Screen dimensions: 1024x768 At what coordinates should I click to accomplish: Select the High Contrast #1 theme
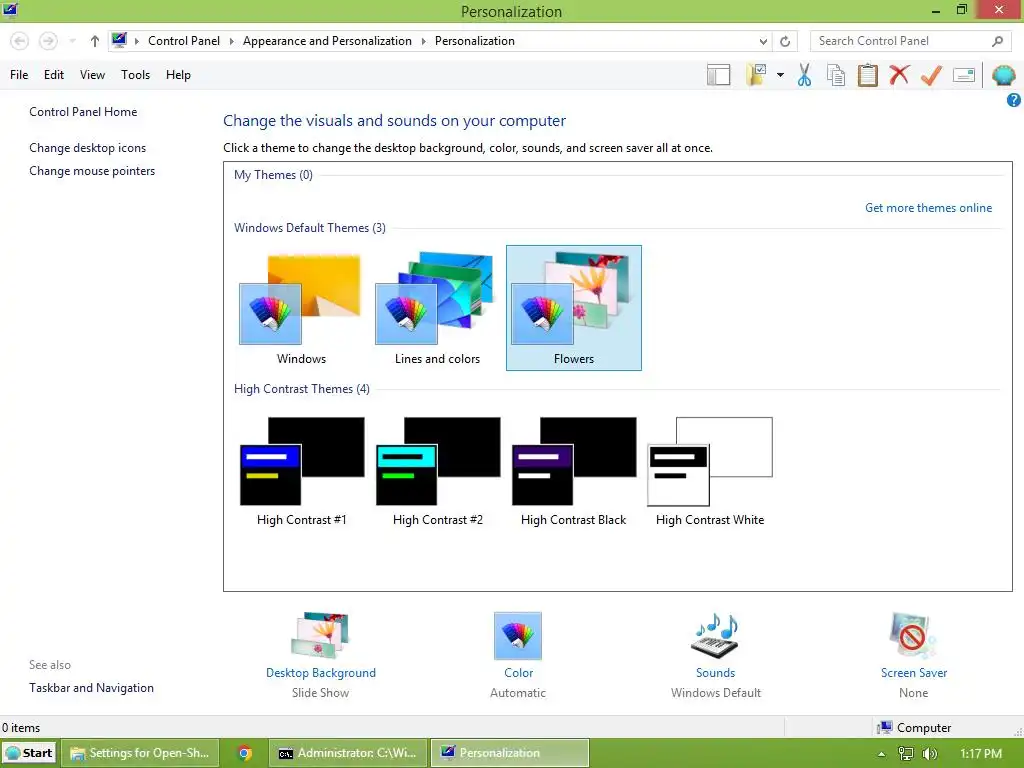pyautogui.click(x=301, y=470)
